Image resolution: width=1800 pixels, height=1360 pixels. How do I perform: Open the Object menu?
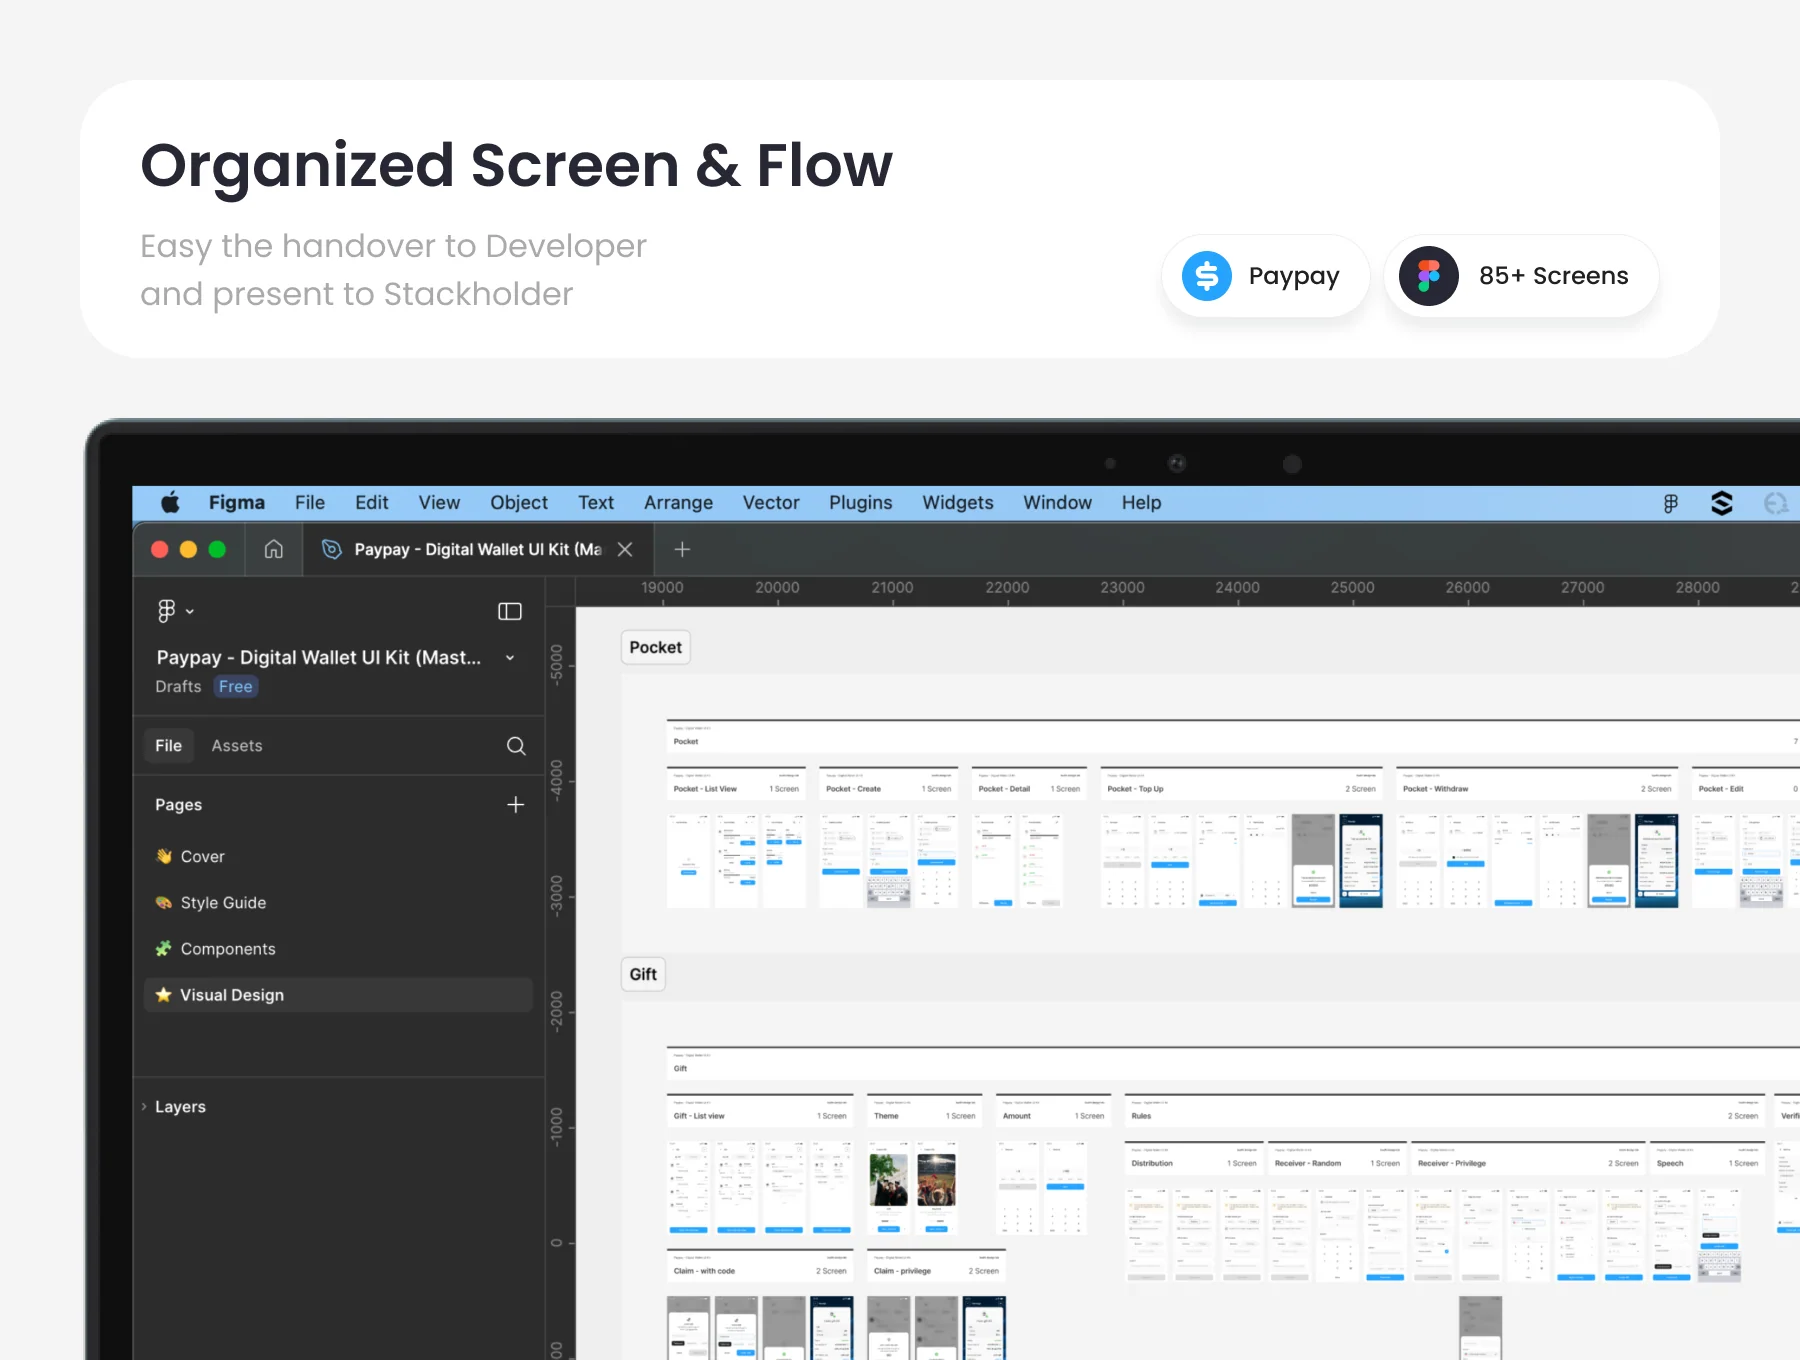(519, 503)
